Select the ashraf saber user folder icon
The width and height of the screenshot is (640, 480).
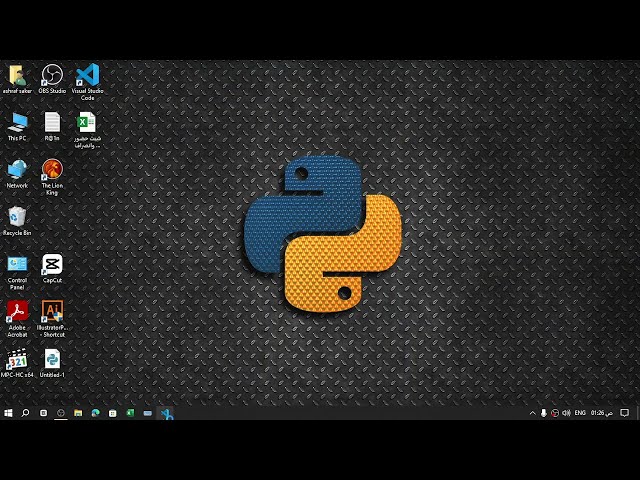point(17,79)
